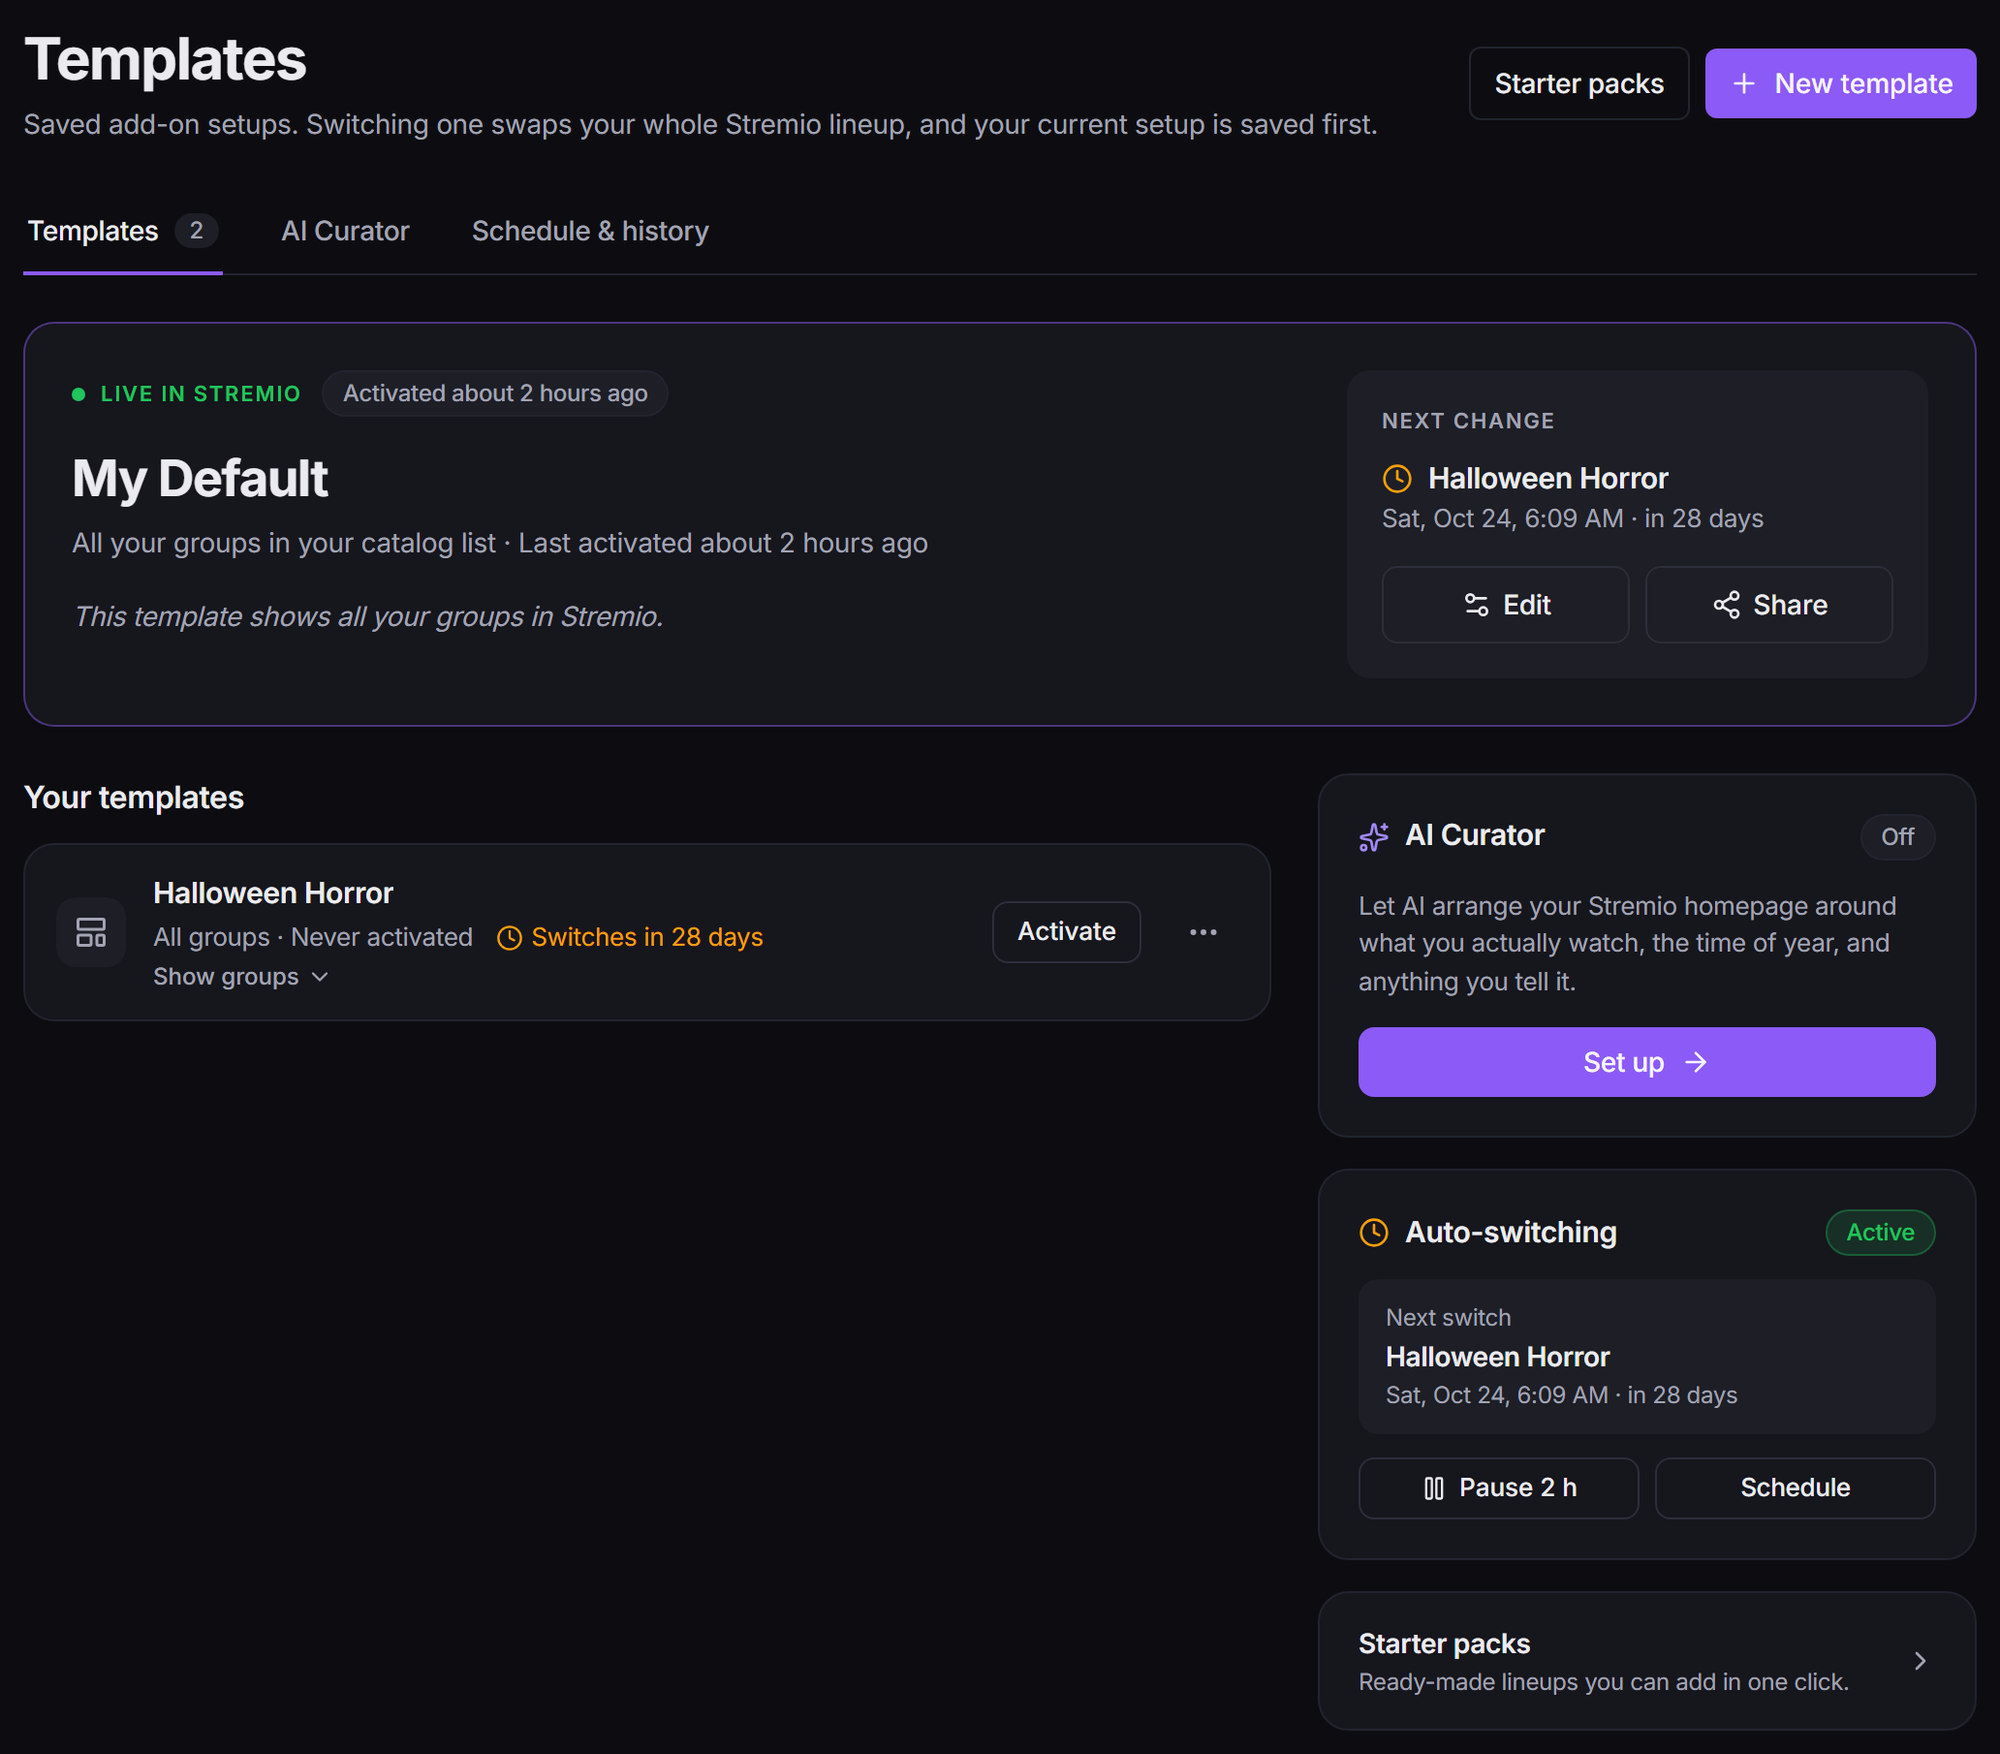Click the Auto-switching heading text
2000x1754 pixels.
(x=1511, y=1233)
